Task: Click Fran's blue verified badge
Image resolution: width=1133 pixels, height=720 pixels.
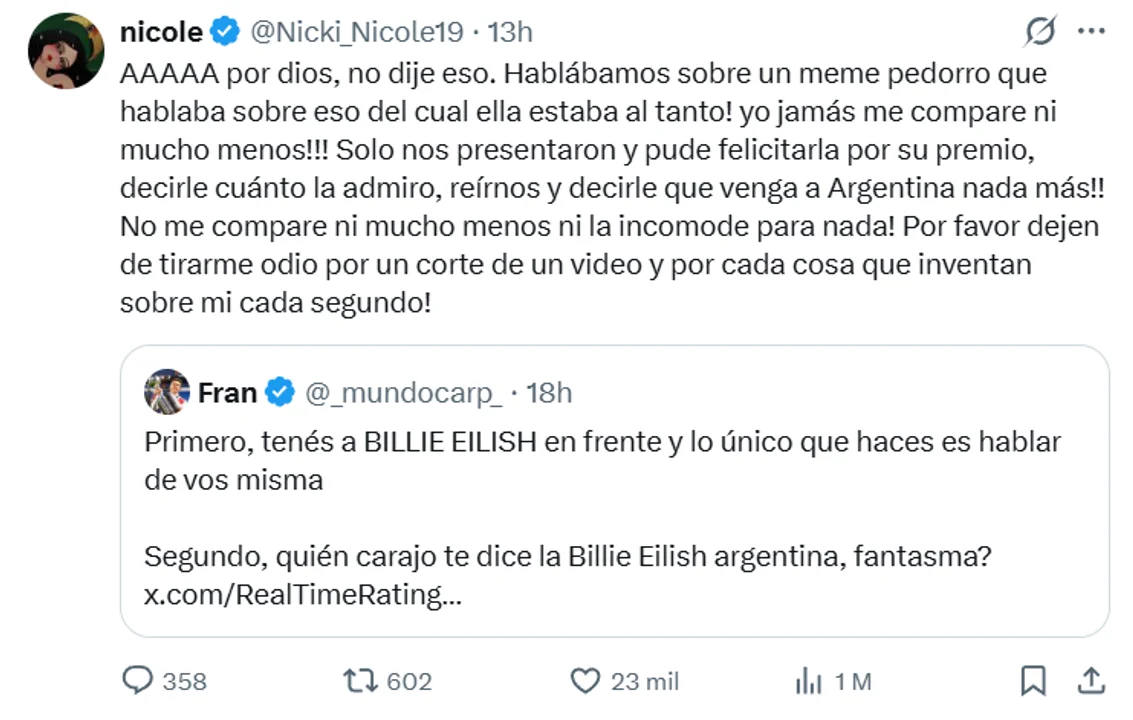Action: tap(280, 393)
